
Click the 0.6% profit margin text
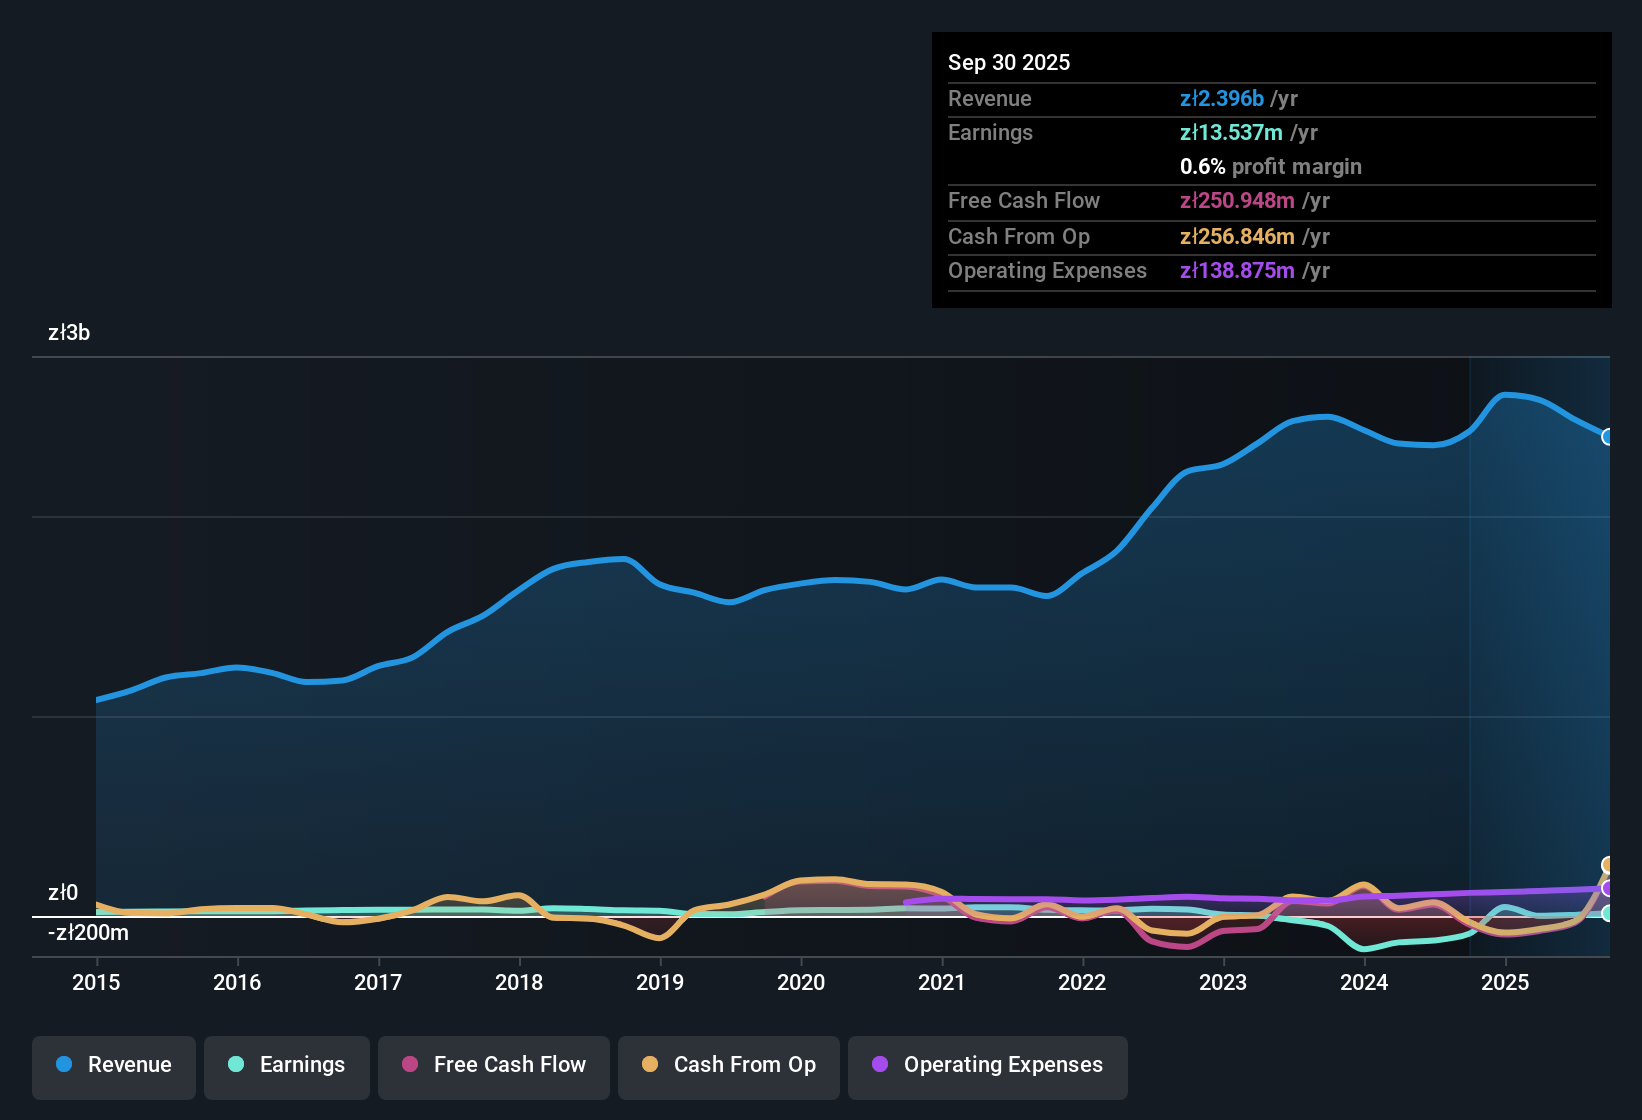click(1270, 167)
